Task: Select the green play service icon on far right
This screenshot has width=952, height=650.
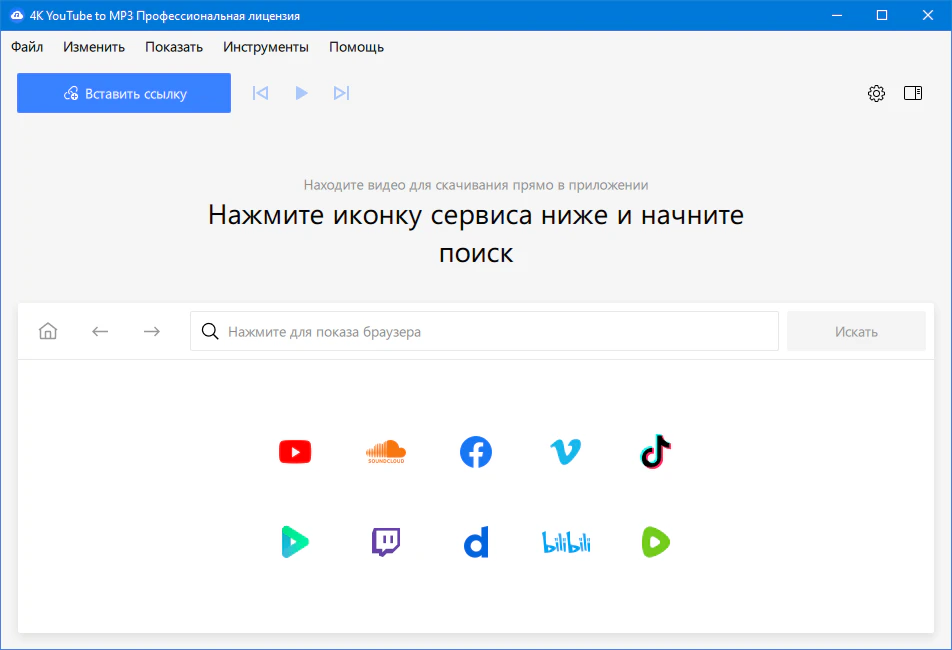Action: coord(656,541)
